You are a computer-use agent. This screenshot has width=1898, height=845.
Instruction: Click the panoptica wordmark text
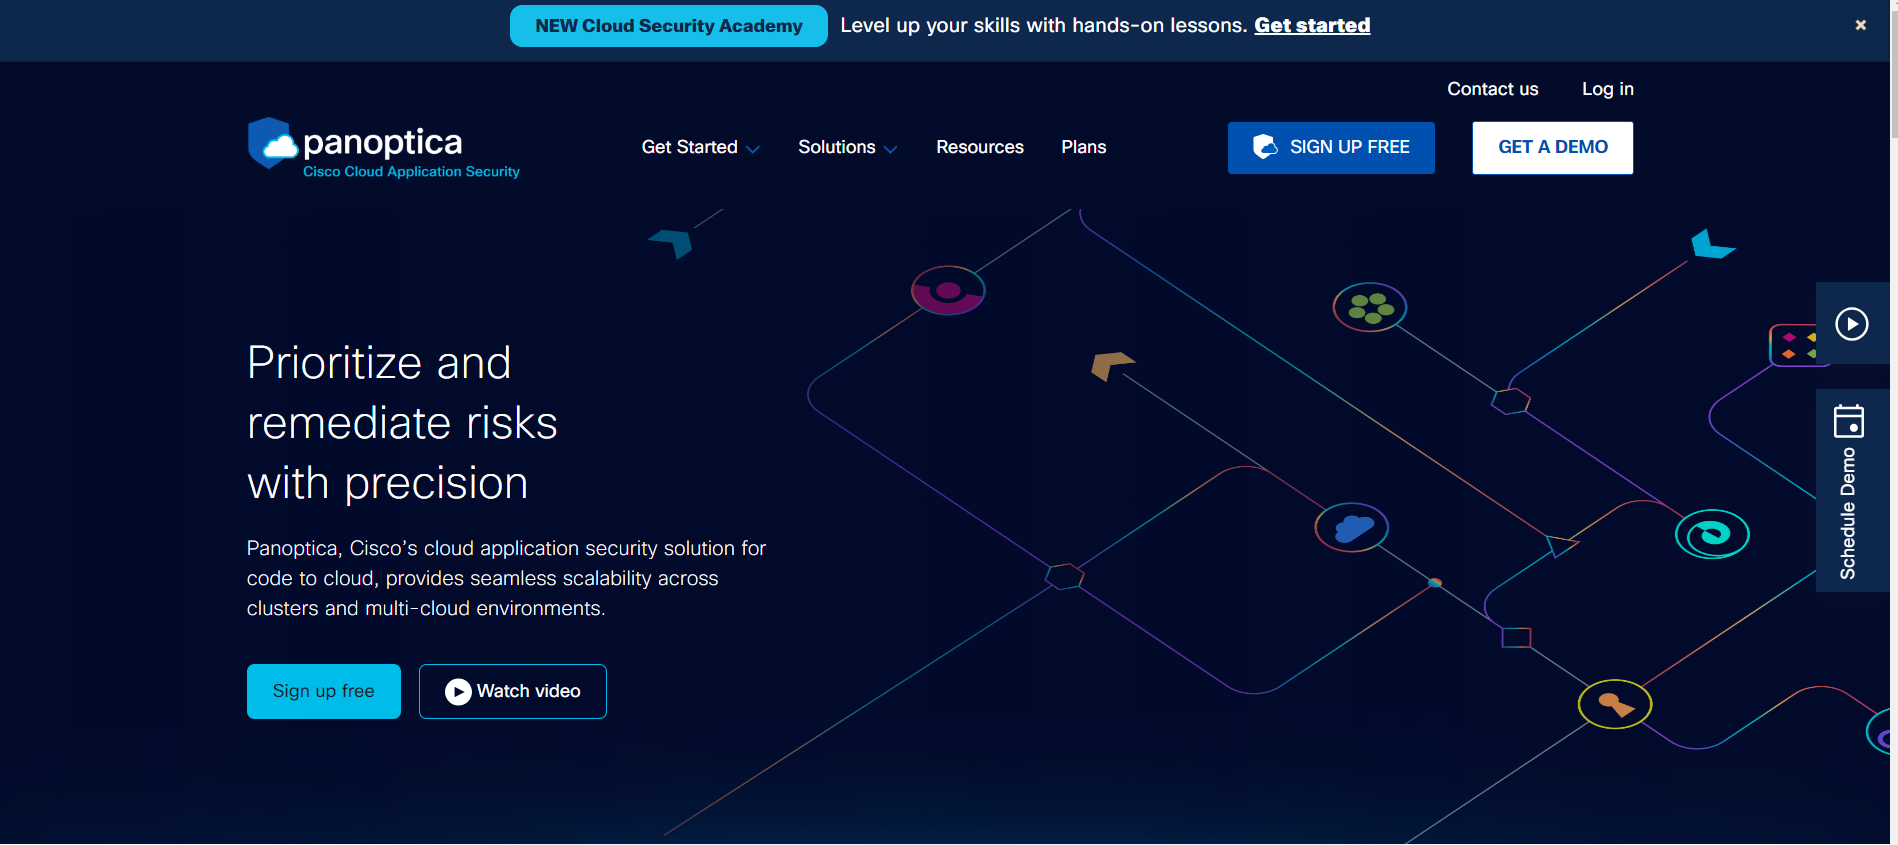click(382, 143)
